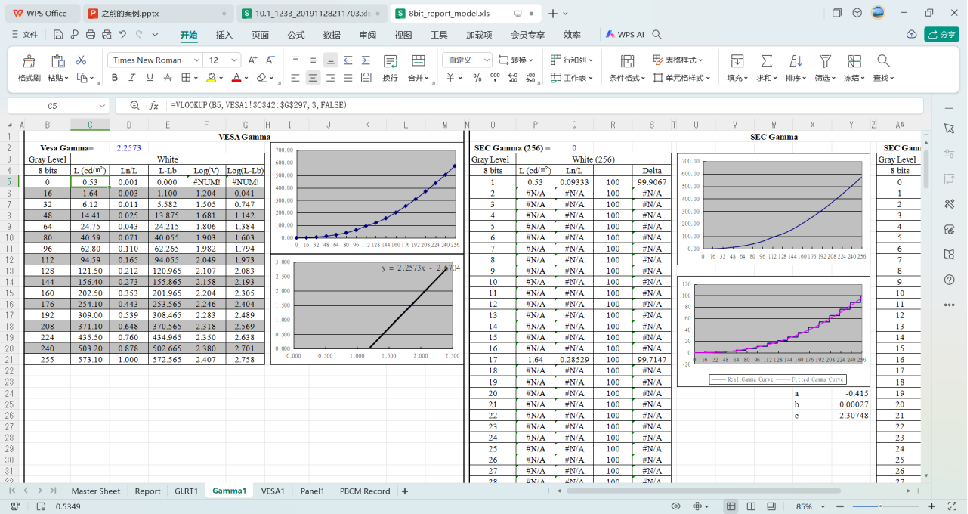
Task: Expand the font color dropdown arrow
Action: [x=246, y=78]
